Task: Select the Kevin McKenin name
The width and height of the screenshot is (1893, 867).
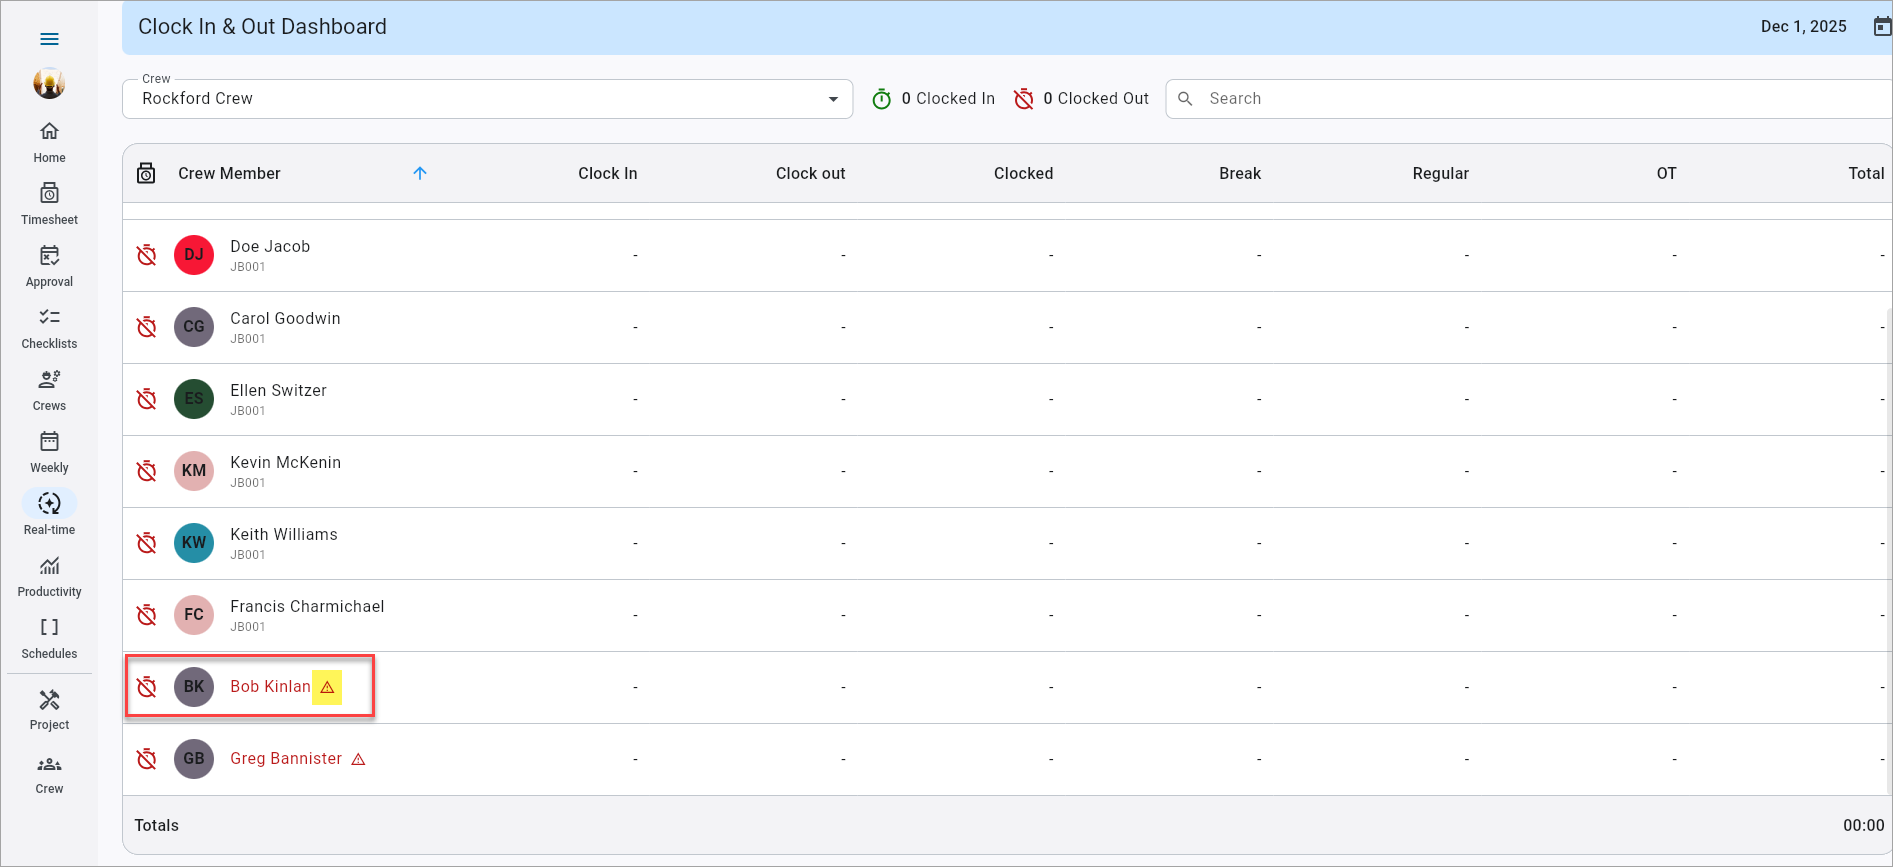Action: click(285, 463)
